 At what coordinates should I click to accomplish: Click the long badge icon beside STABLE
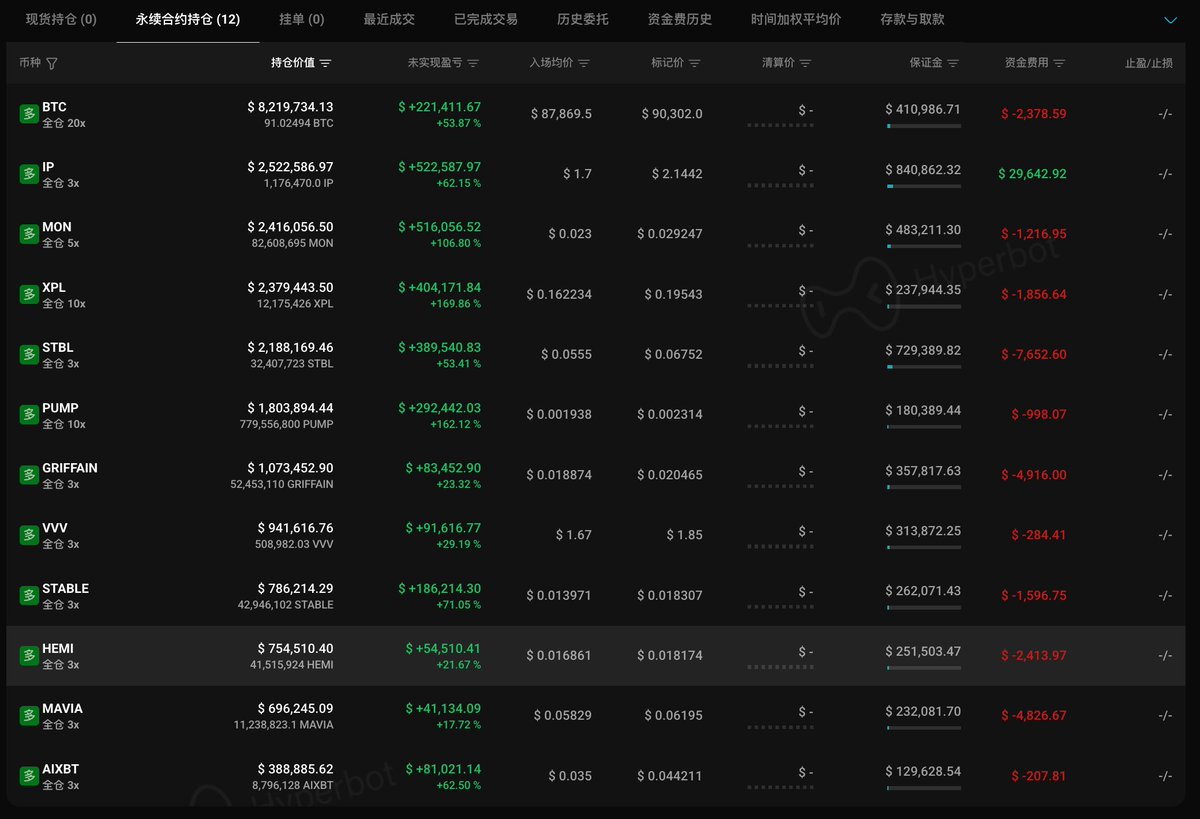(29, 595)
